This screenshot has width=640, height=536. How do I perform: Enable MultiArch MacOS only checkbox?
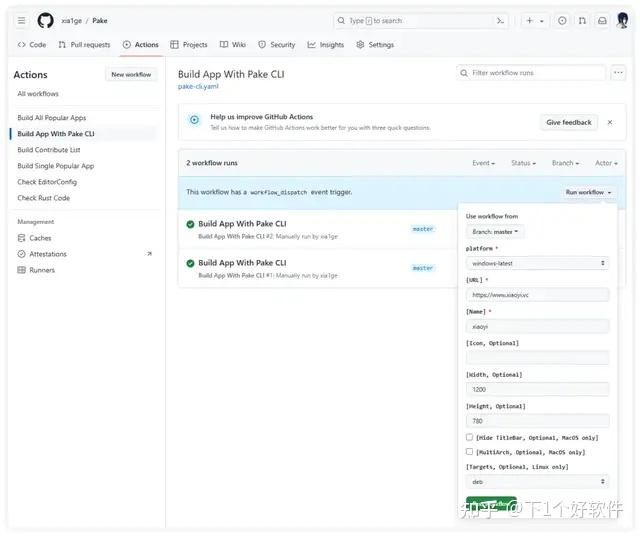point(469,451)
